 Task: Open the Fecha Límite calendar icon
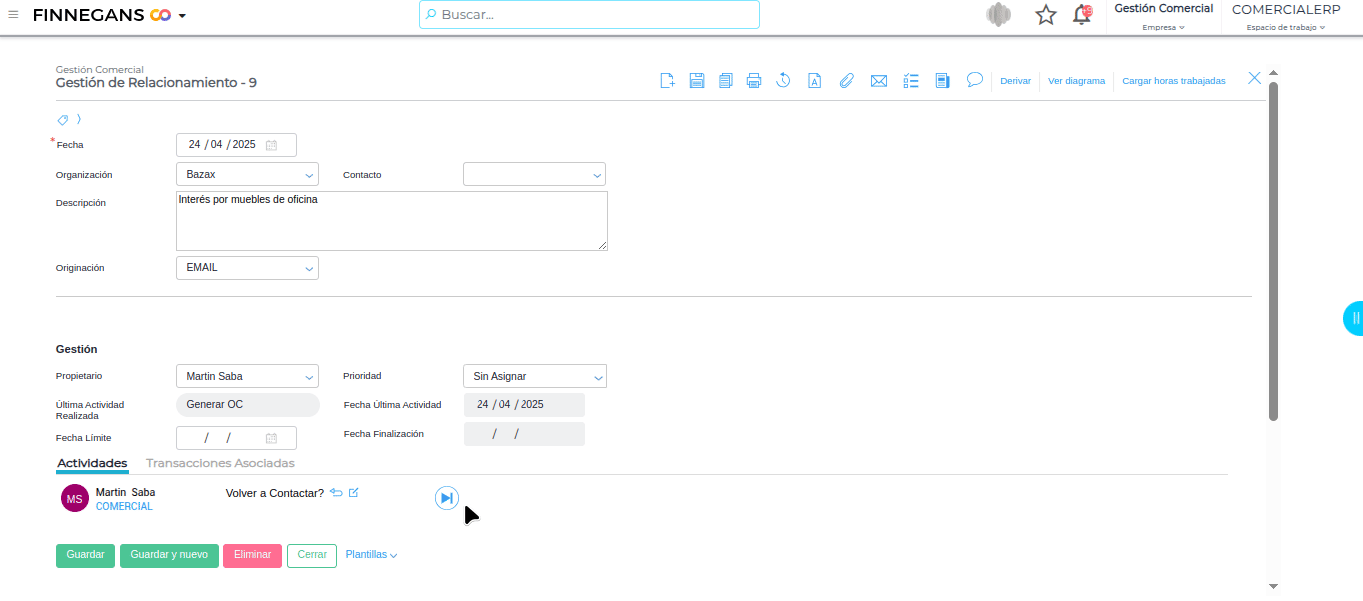(x=271, y=438)
